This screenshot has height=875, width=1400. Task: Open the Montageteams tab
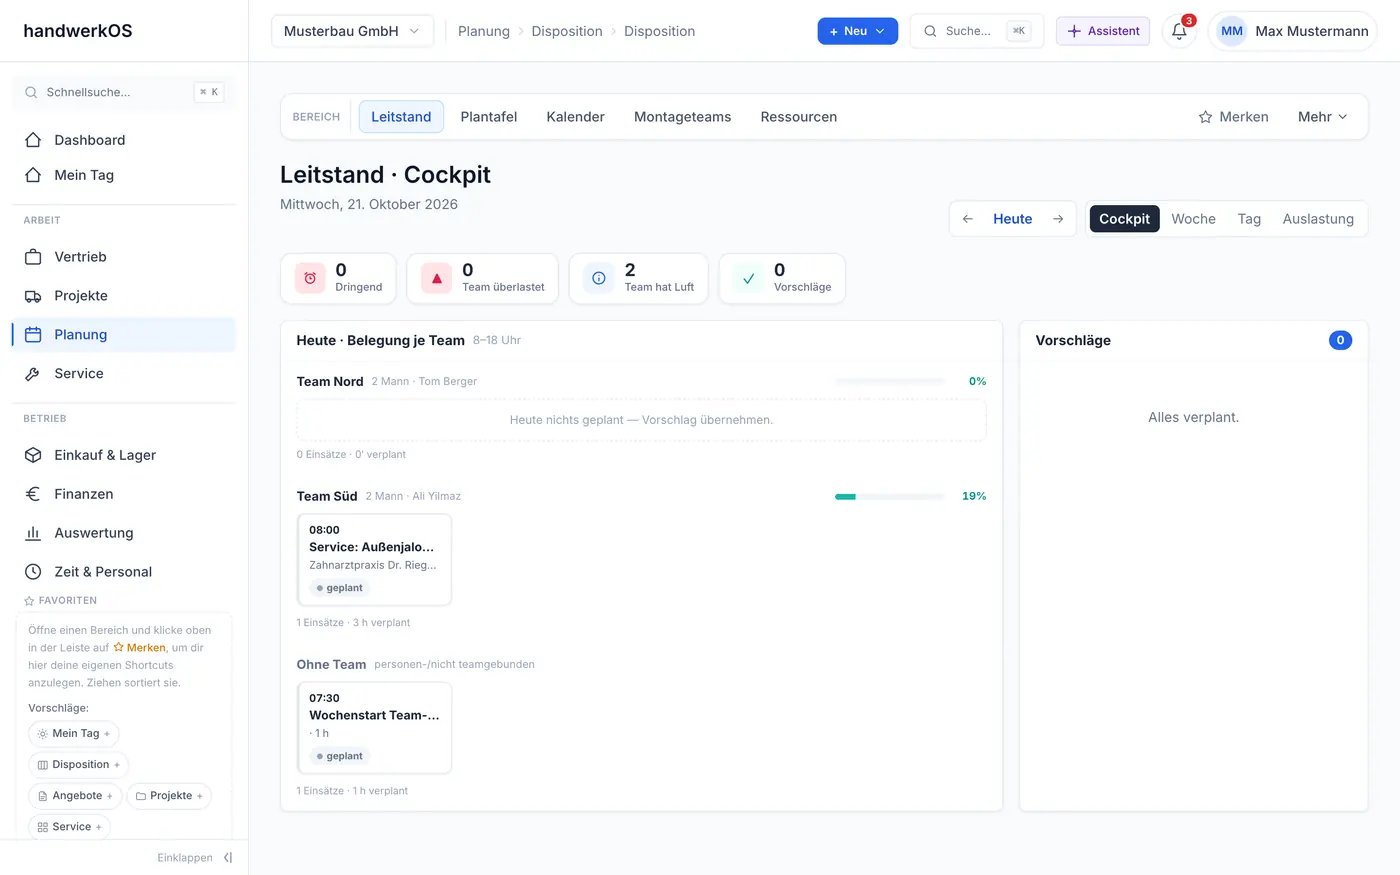tap(682, 117)
